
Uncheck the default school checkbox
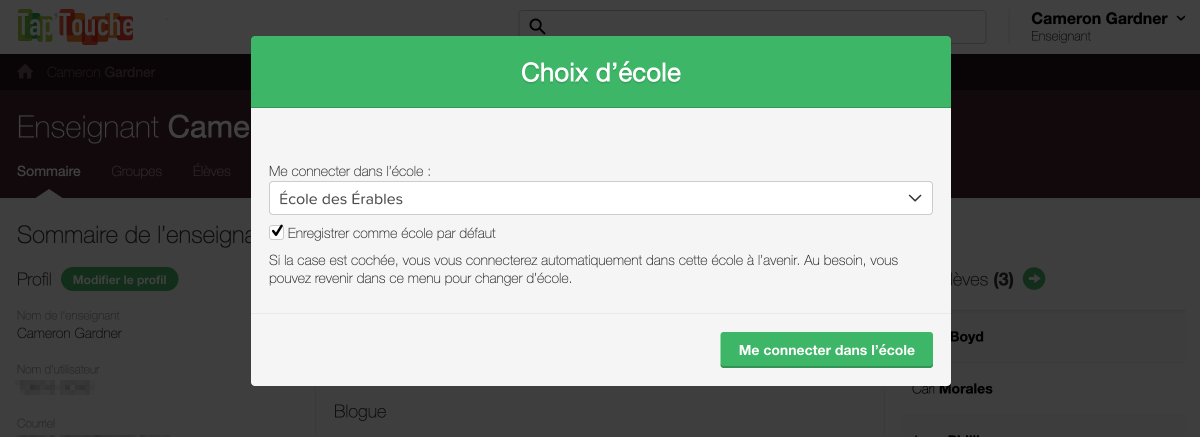pyautogui.click(x=277, y=232)
